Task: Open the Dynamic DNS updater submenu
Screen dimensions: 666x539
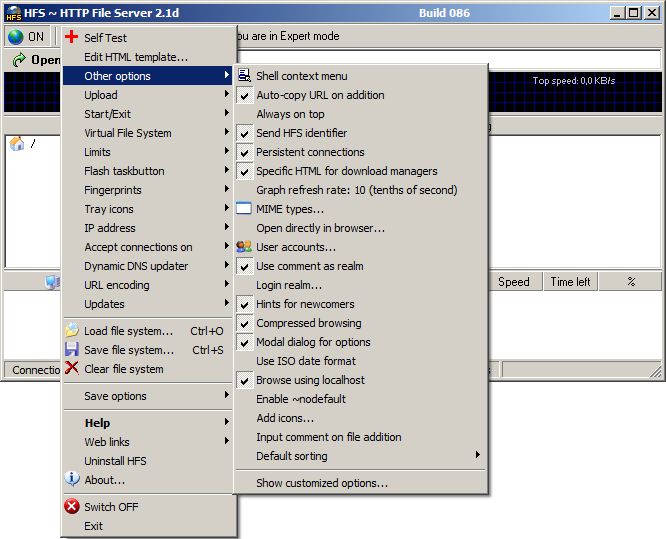Action: 136,266
